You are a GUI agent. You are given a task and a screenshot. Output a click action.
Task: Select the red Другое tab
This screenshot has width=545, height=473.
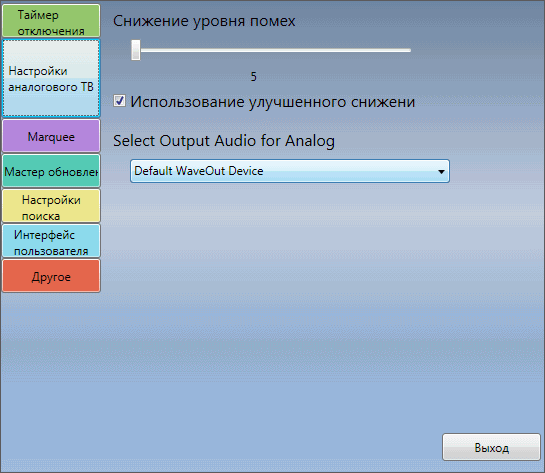point(51,276)
